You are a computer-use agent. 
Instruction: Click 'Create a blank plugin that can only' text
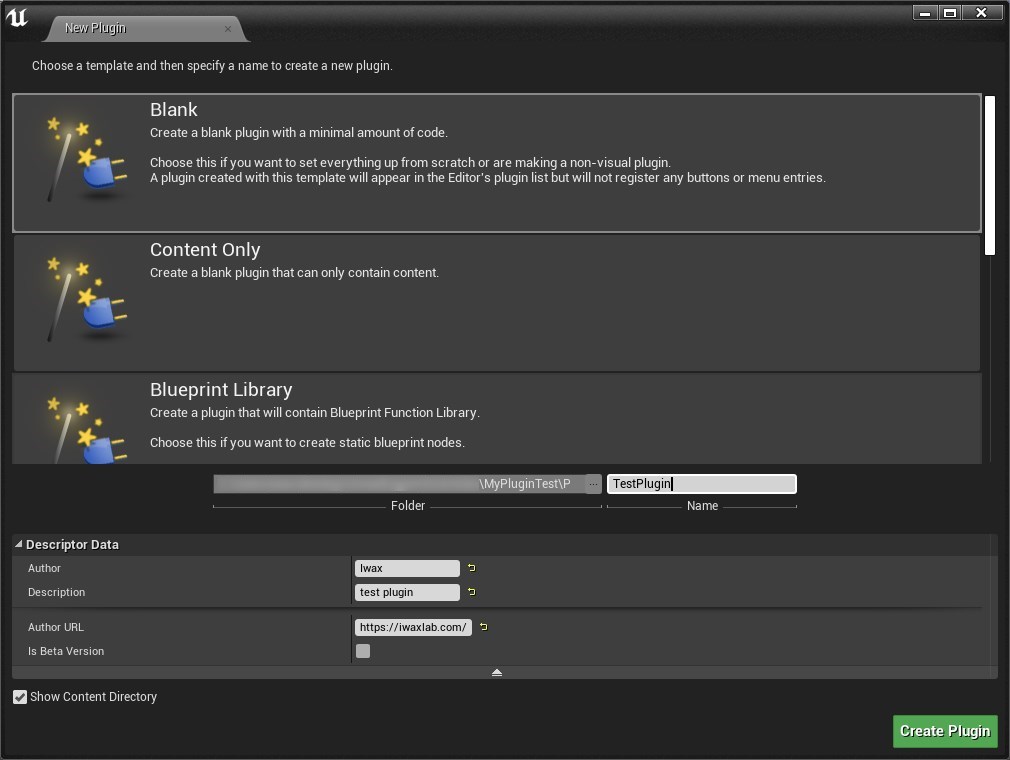[x=294, y=272]
